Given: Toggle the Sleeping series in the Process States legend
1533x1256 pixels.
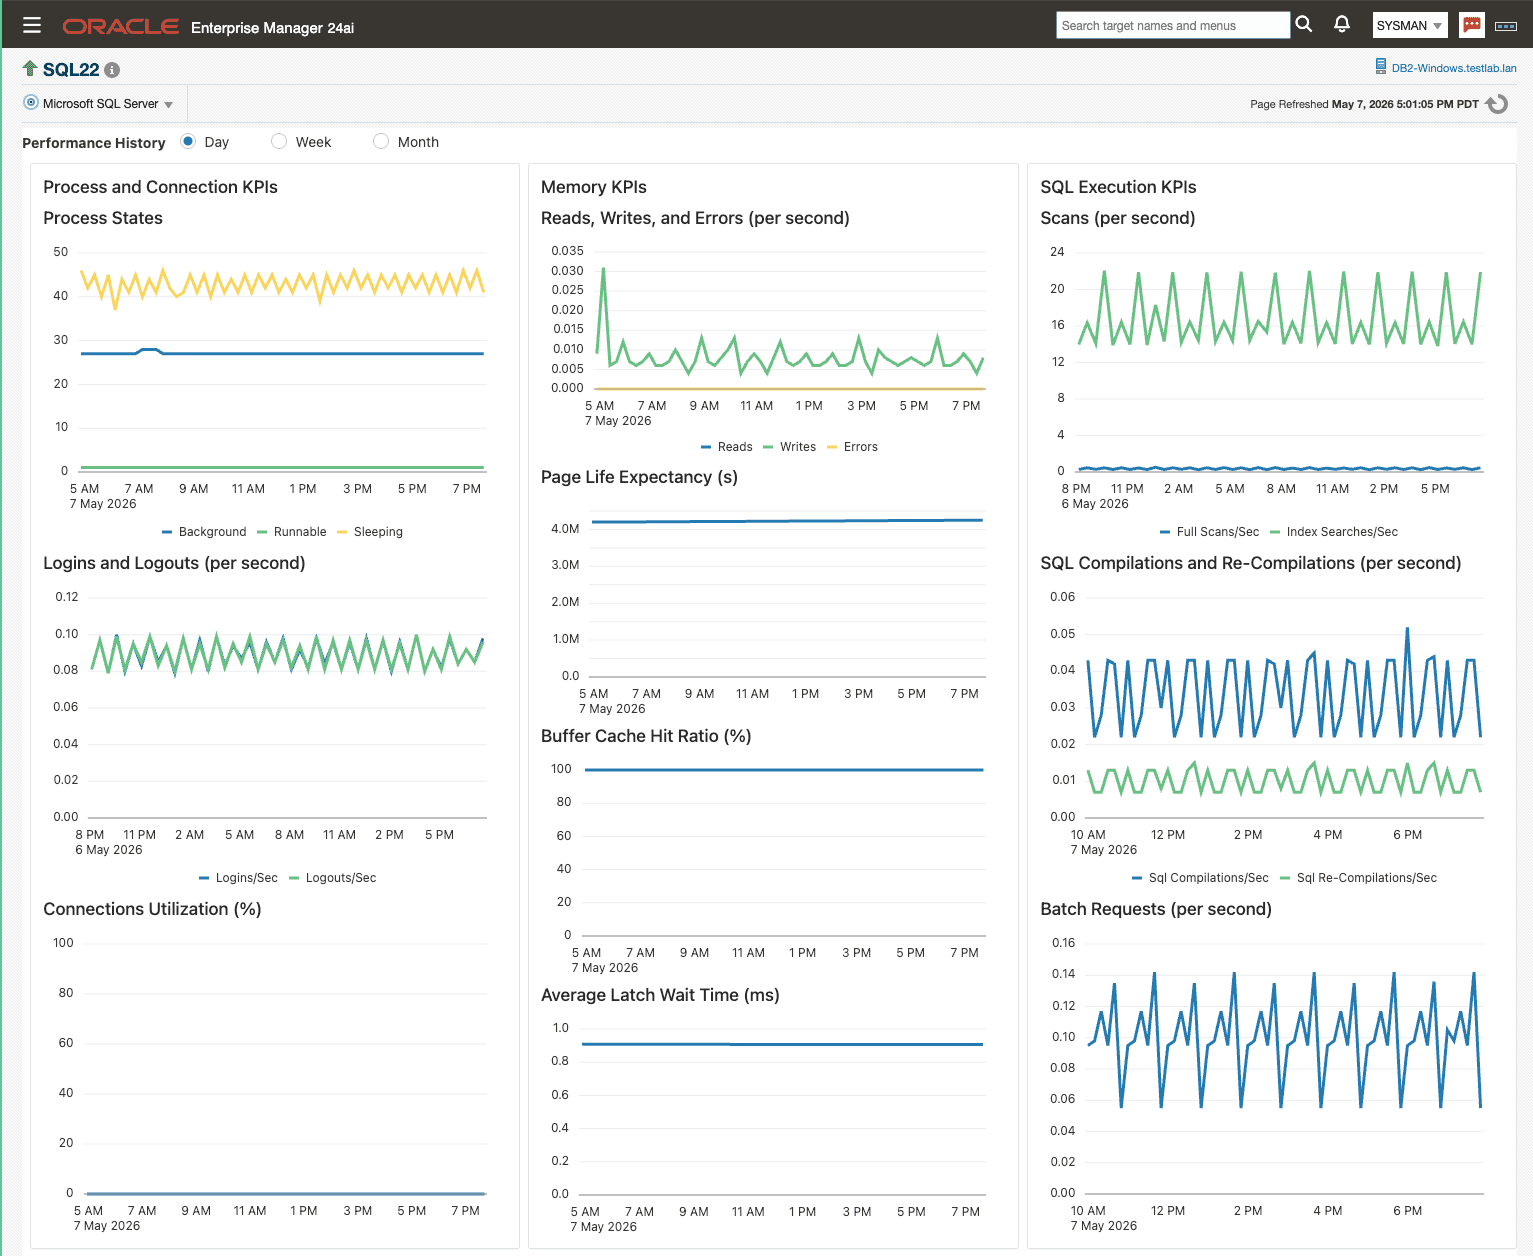Looking at the screenshot, I should 370,532.
